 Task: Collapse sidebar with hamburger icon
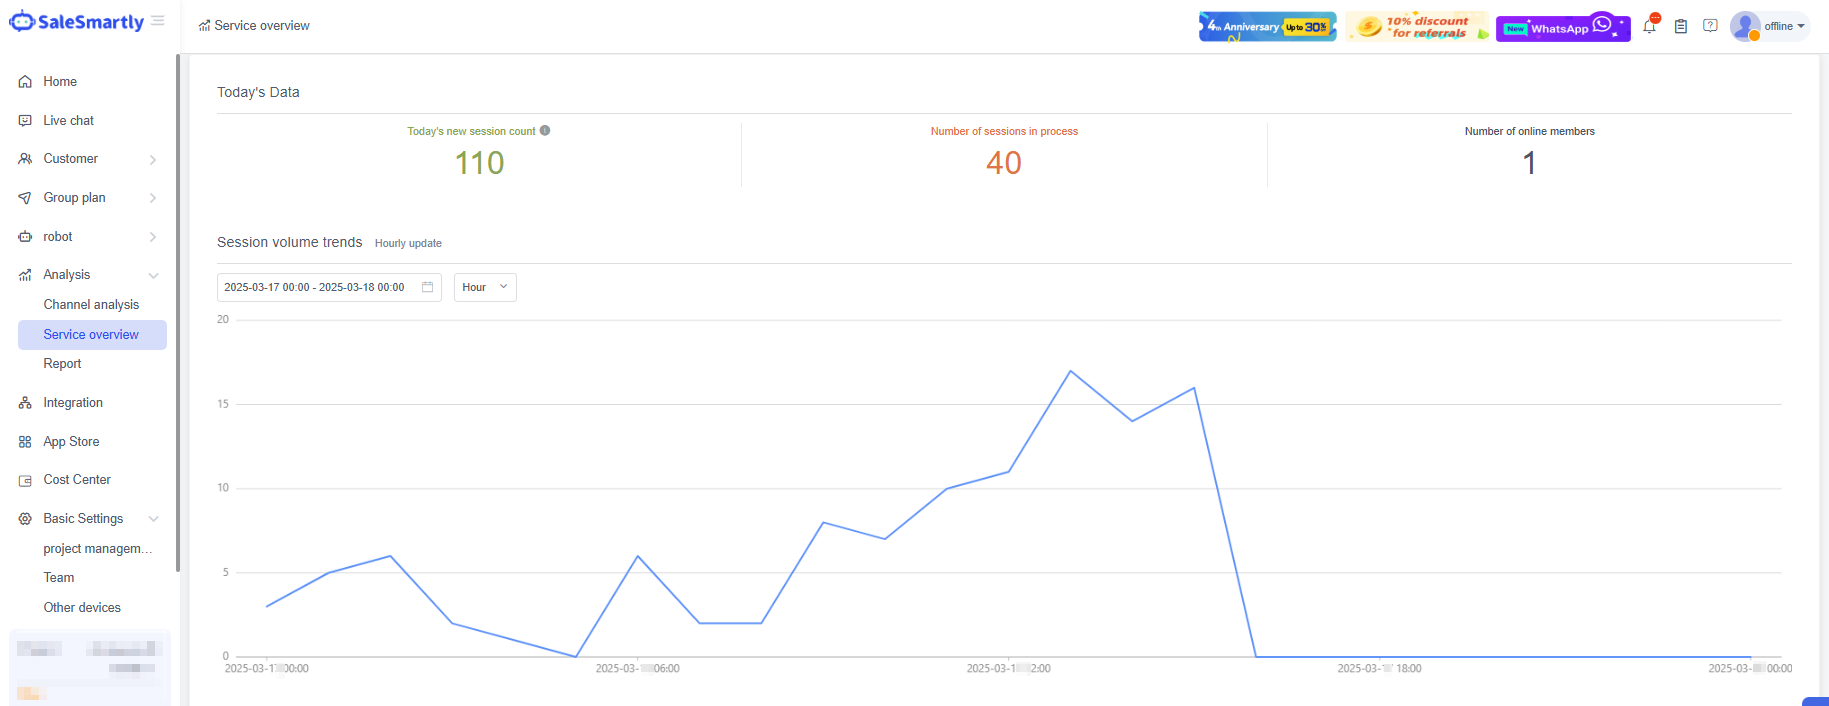pos(158,21)
